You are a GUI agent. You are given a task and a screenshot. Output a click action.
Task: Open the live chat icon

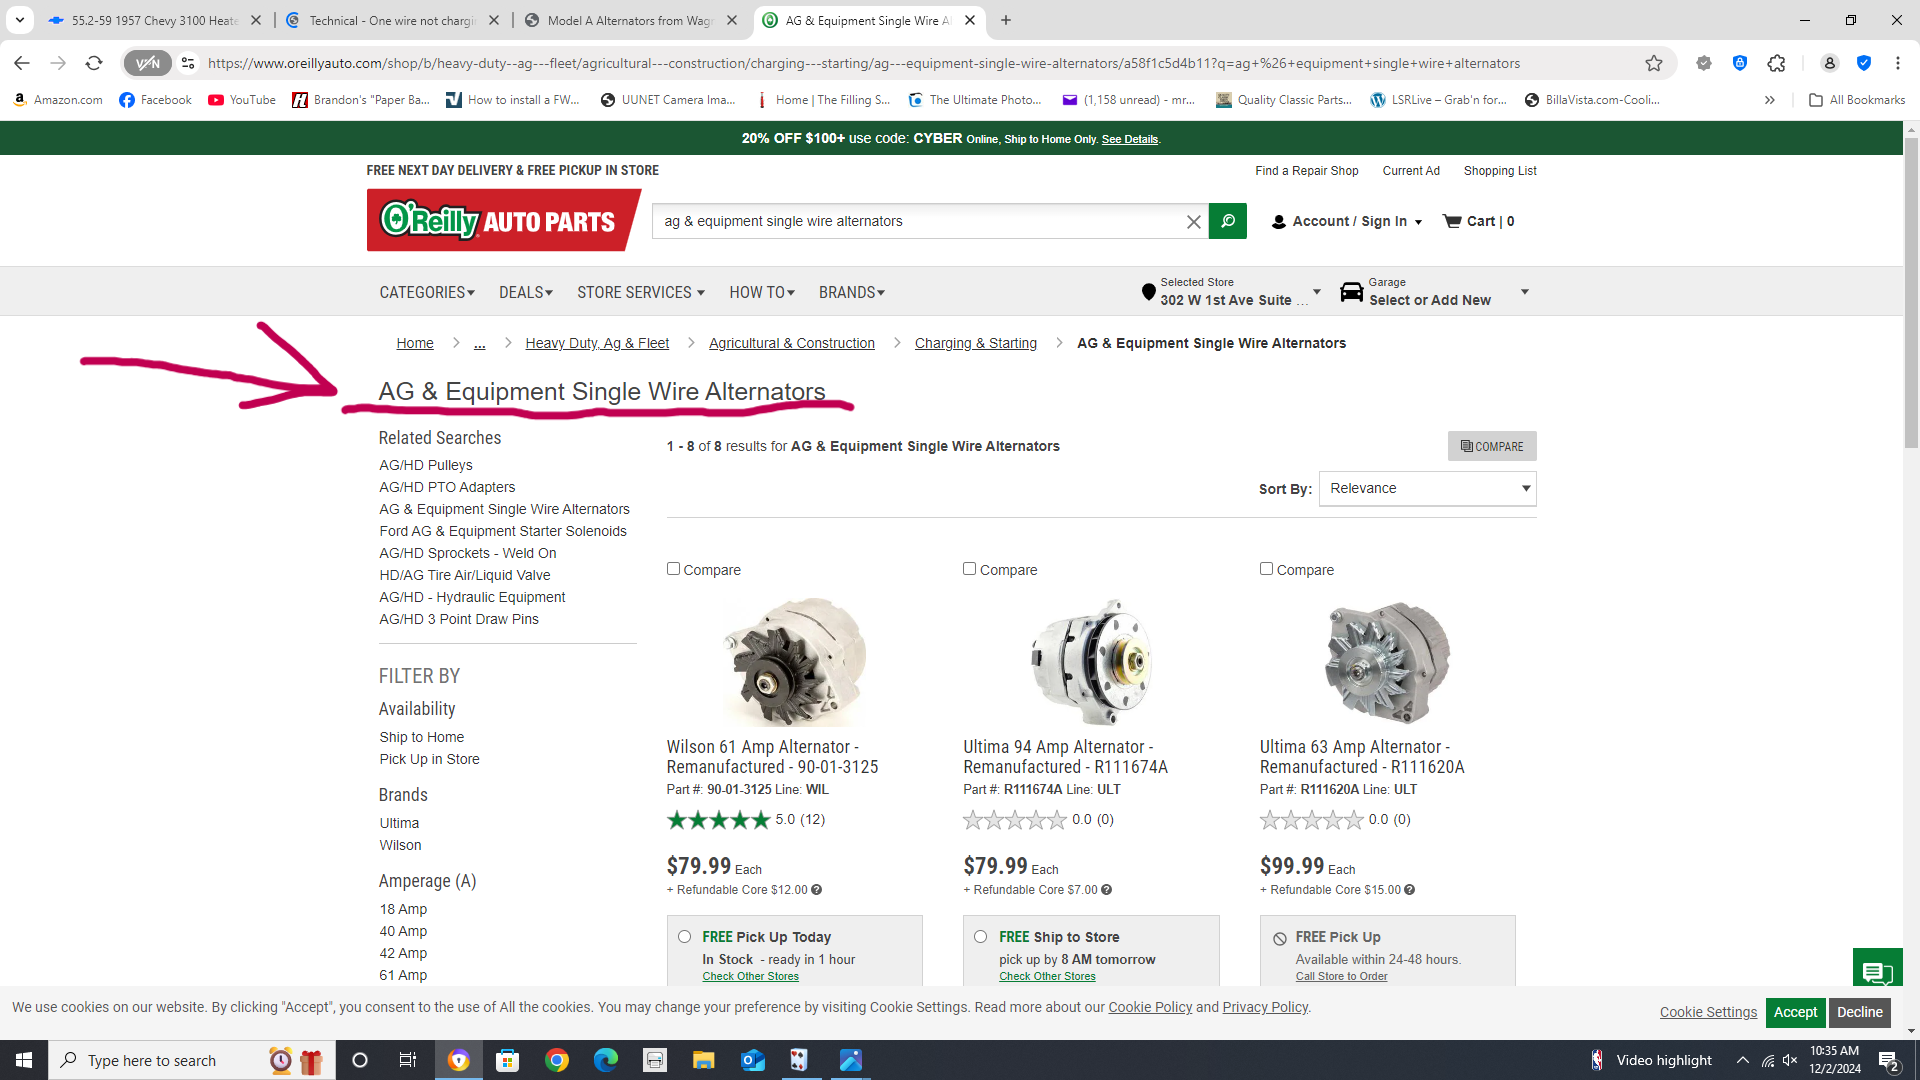(x=1877, y=970)
